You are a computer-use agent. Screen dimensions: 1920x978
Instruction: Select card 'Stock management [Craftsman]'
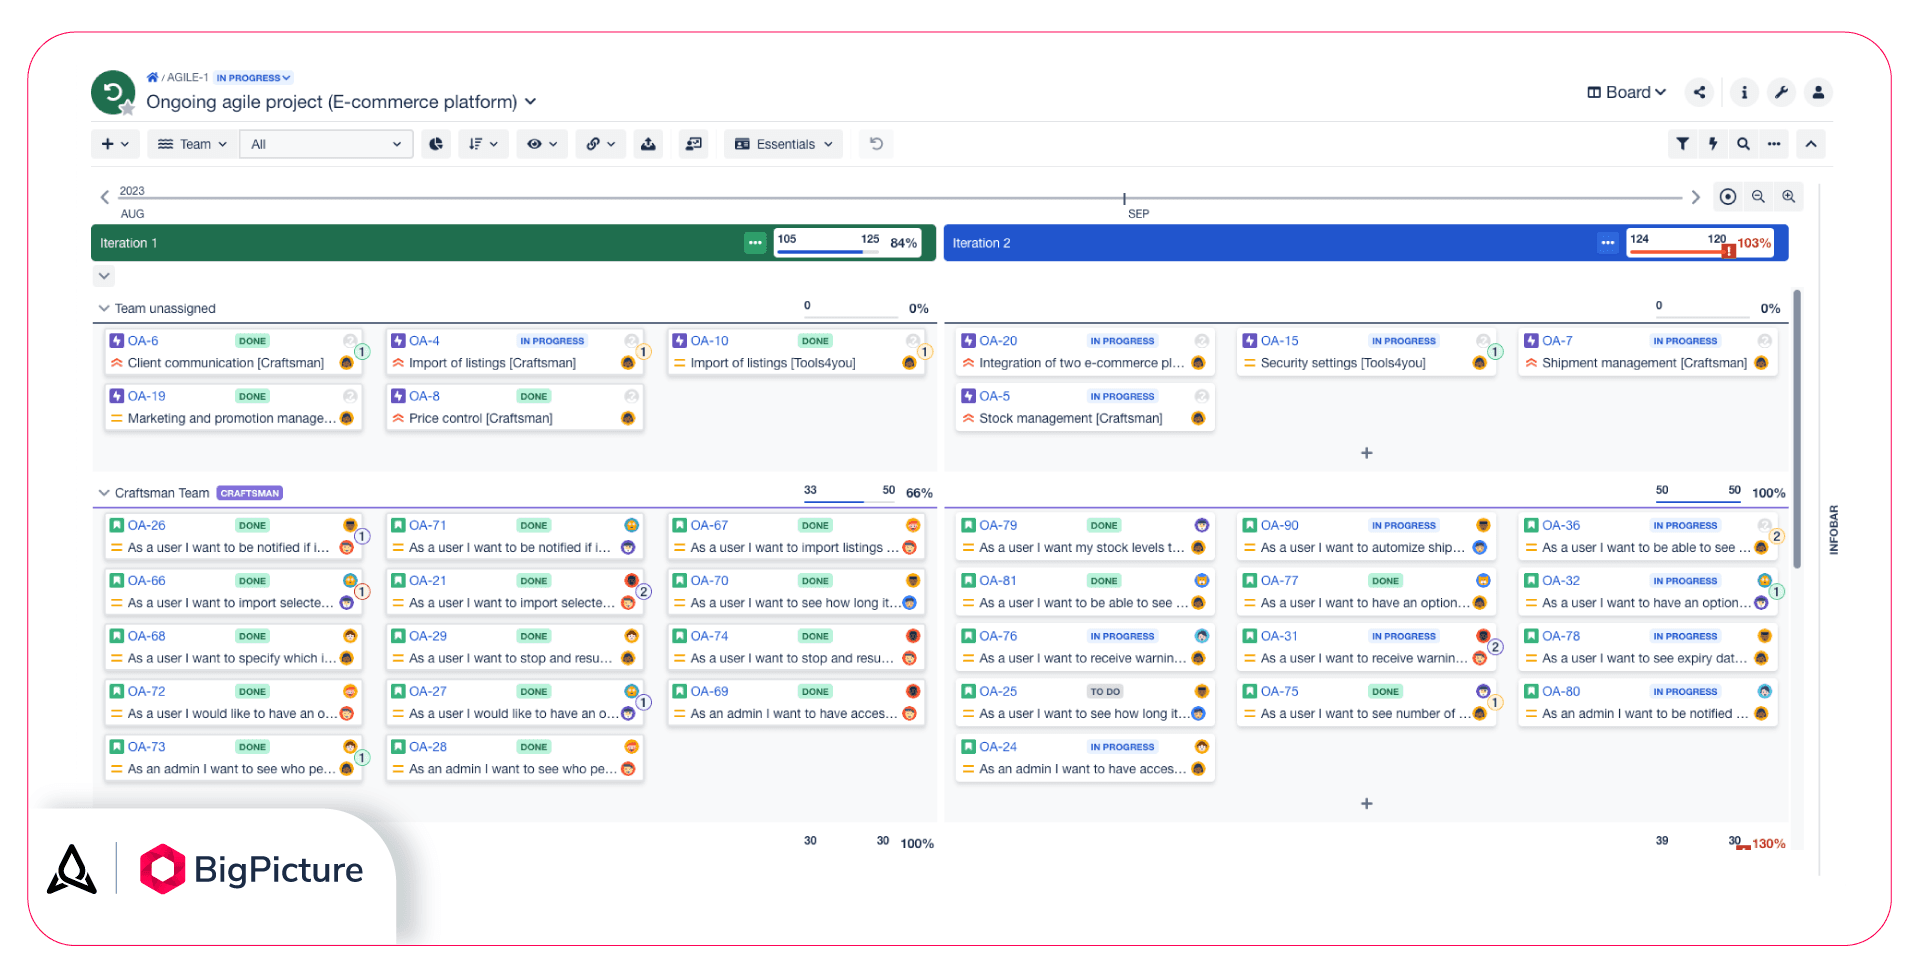[1085, 407]
